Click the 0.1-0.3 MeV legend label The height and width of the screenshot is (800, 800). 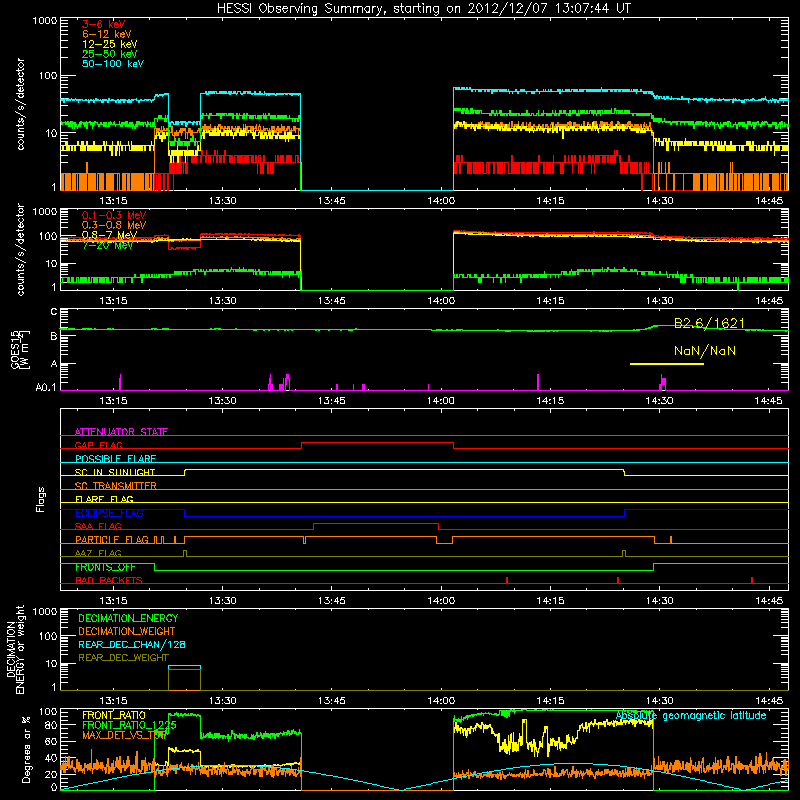point(114,215)
